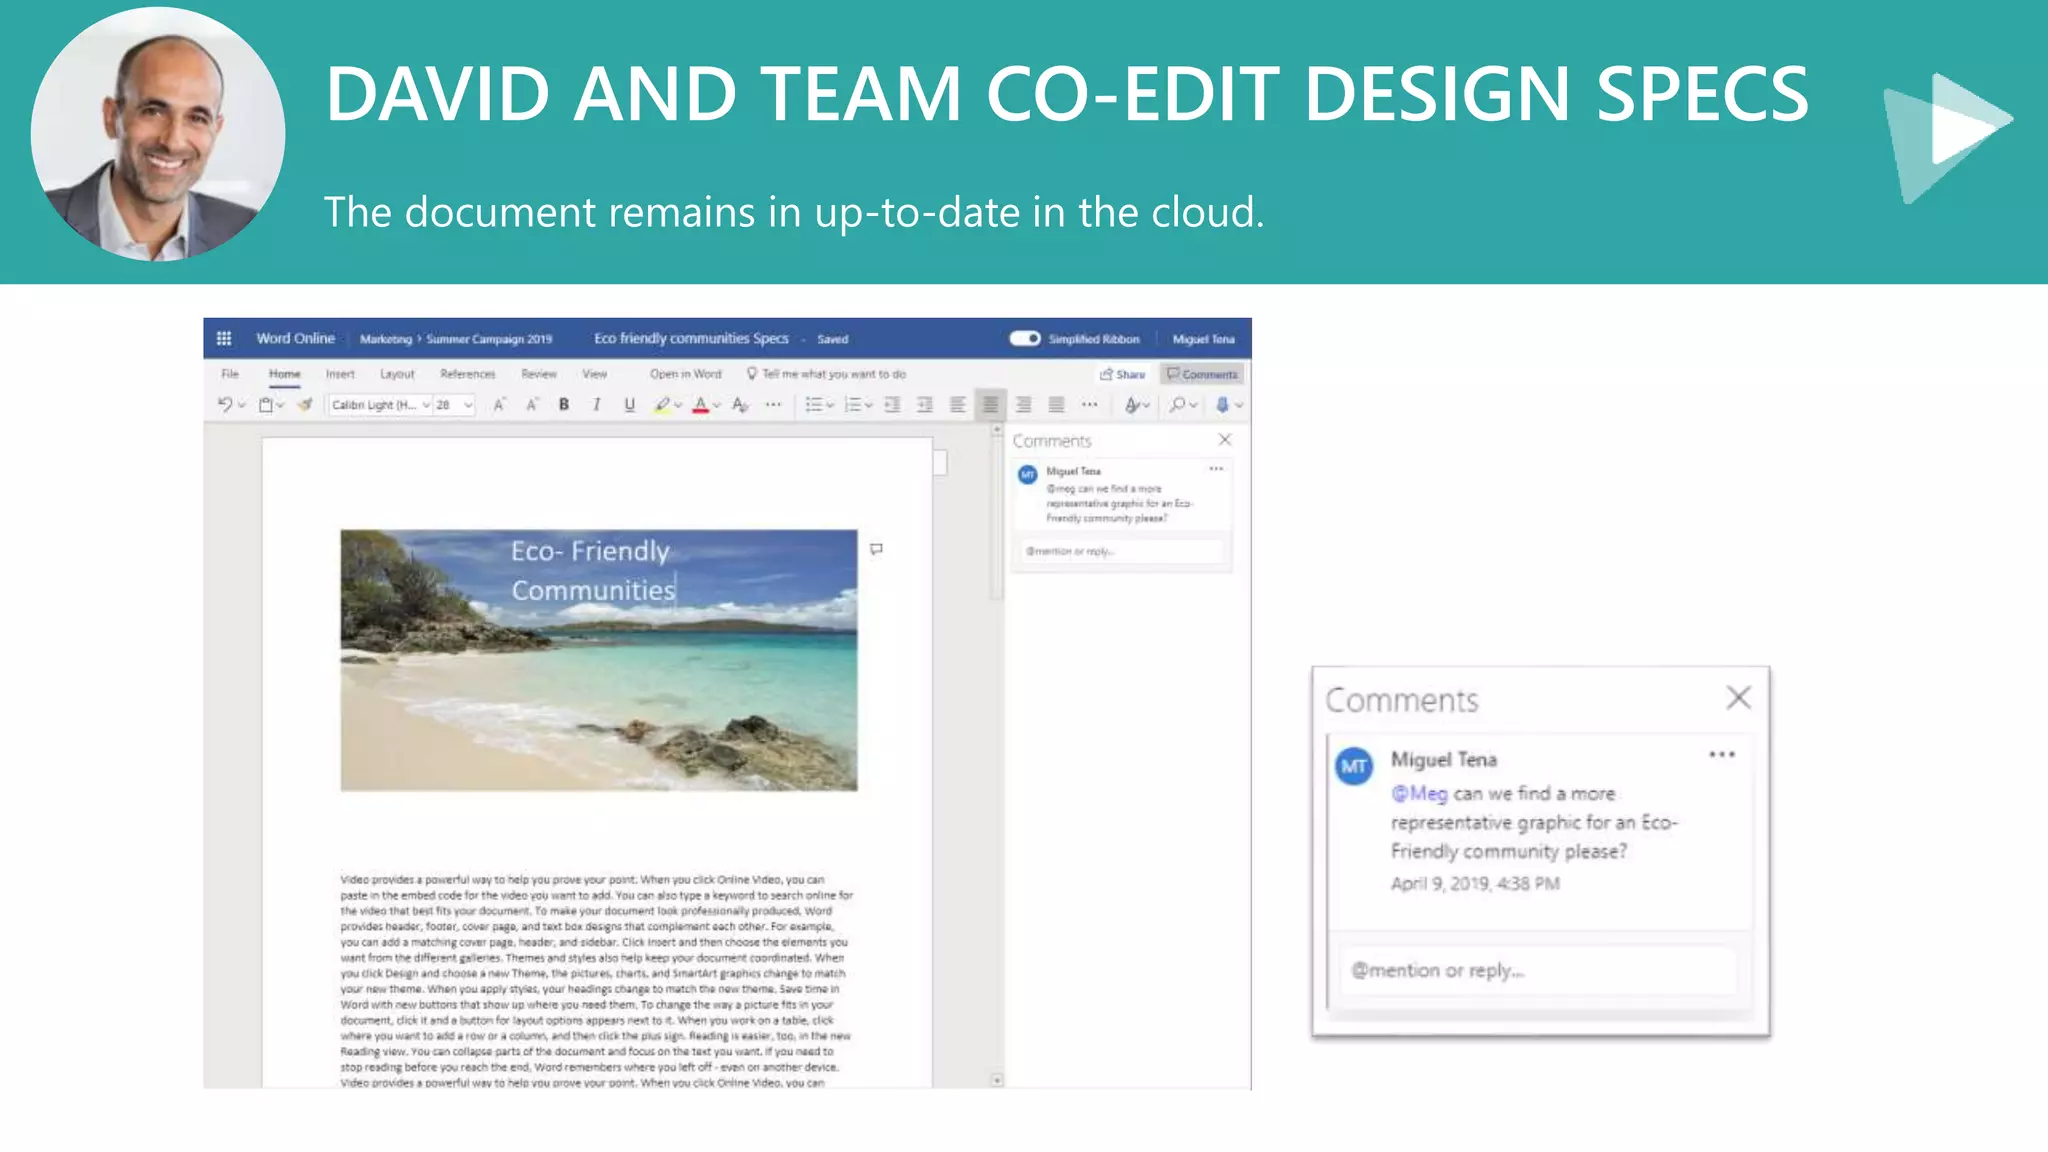
Task: Open the File tab
Action: [230, 374]
